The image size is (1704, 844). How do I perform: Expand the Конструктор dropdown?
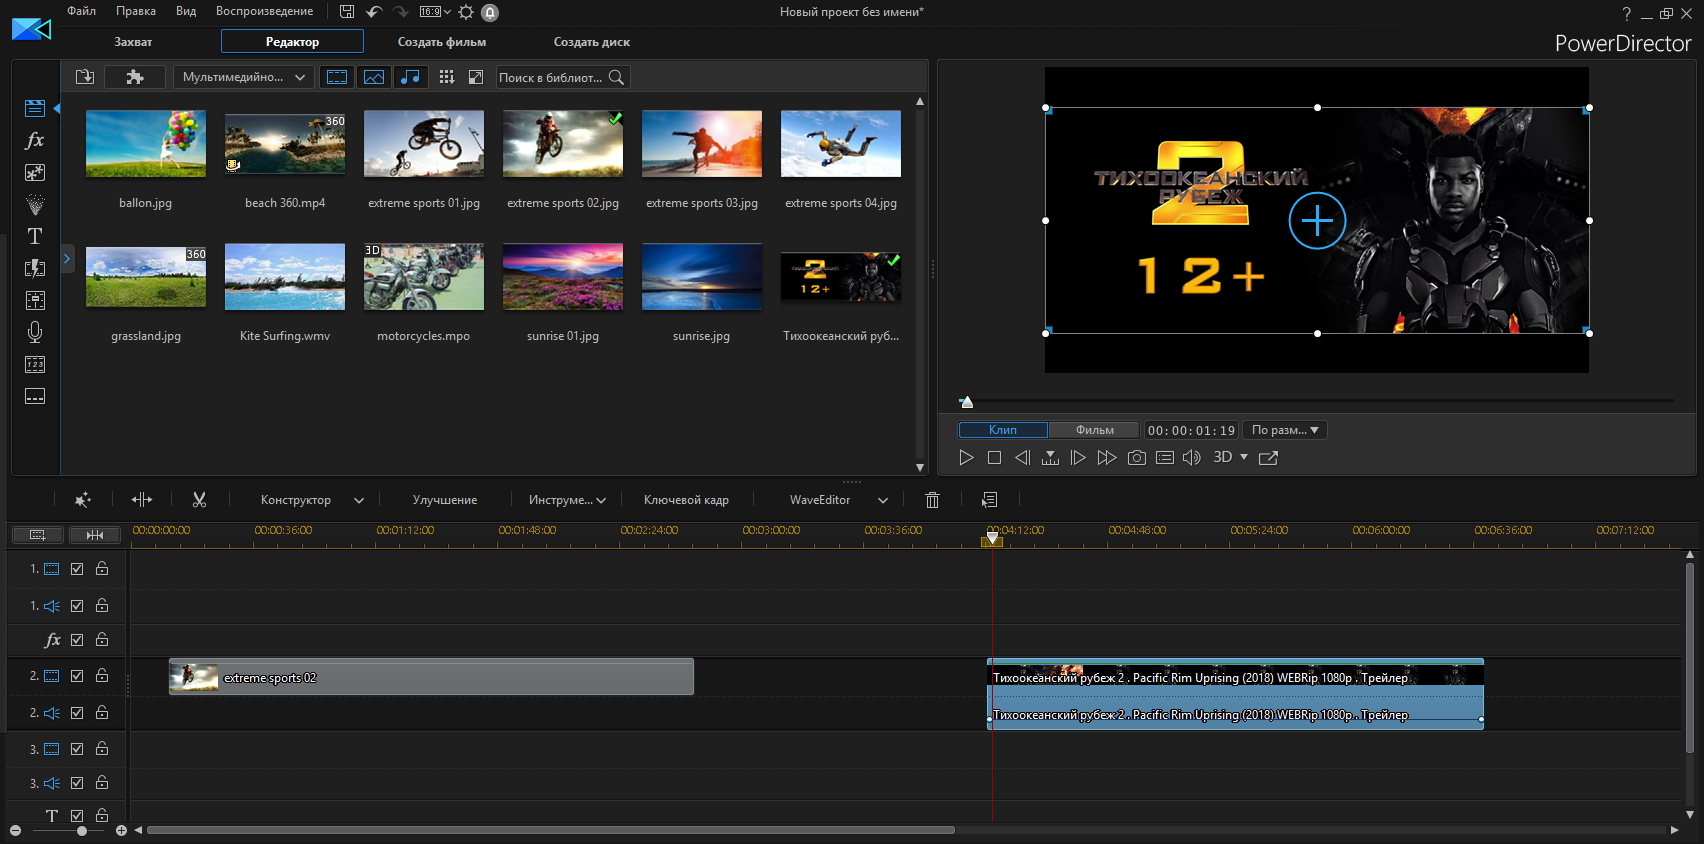tap(359, 500)
